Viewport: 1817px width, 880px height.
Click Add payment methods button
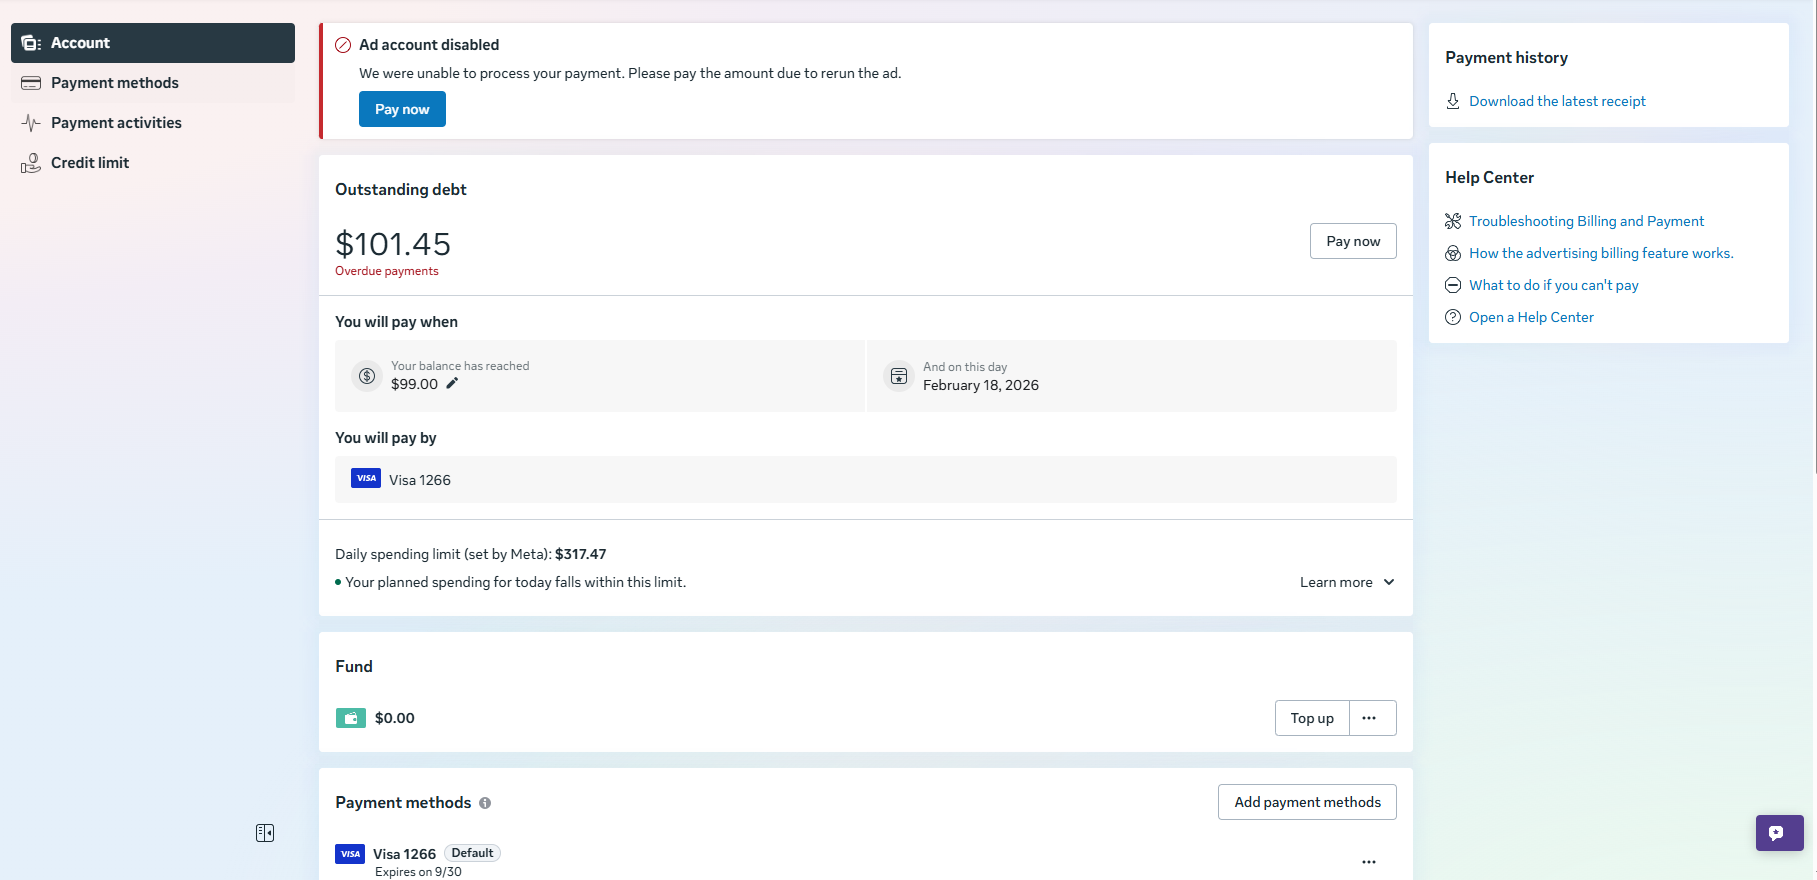(1307, 802)
